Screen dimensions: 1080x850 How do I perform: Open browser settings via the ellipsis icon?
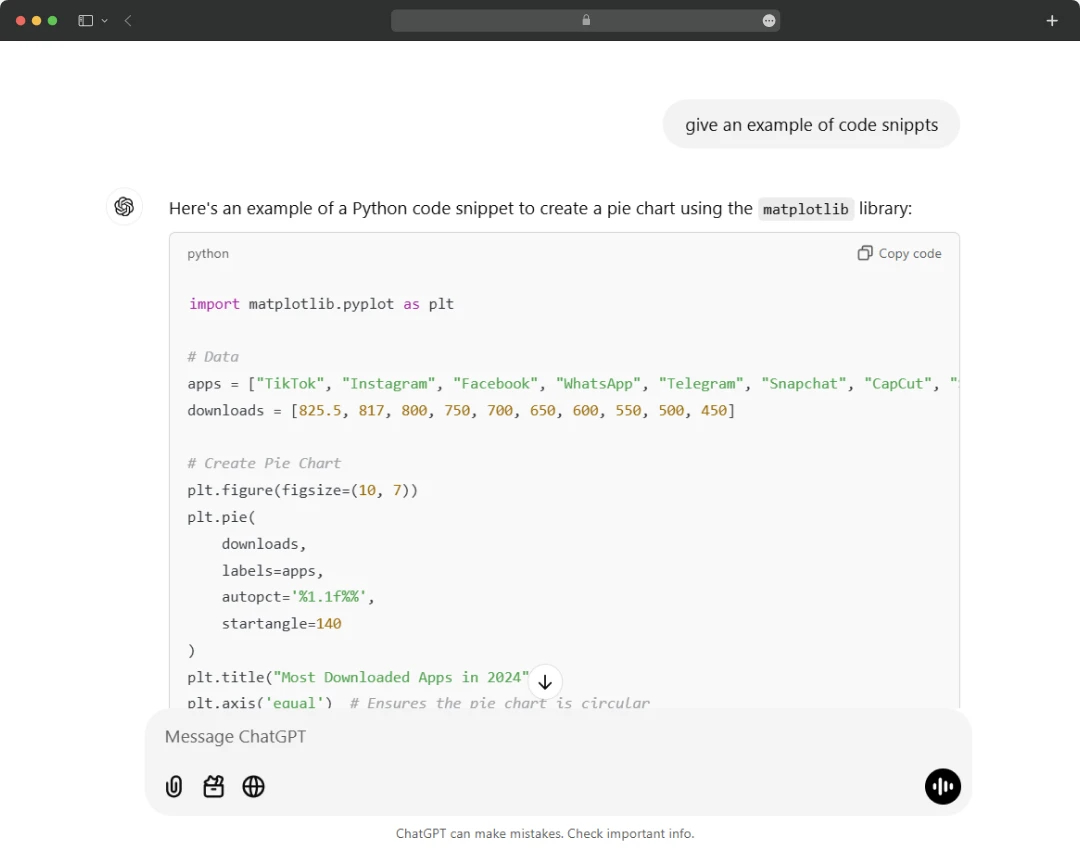tap(768, 20)
